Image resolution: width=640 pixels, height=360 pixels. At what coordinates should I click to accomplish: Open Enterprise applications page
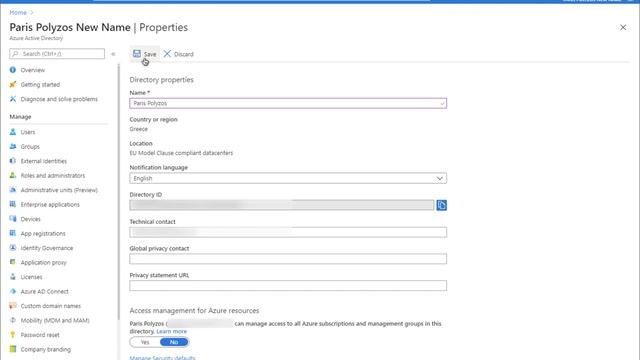pos(50,204)
